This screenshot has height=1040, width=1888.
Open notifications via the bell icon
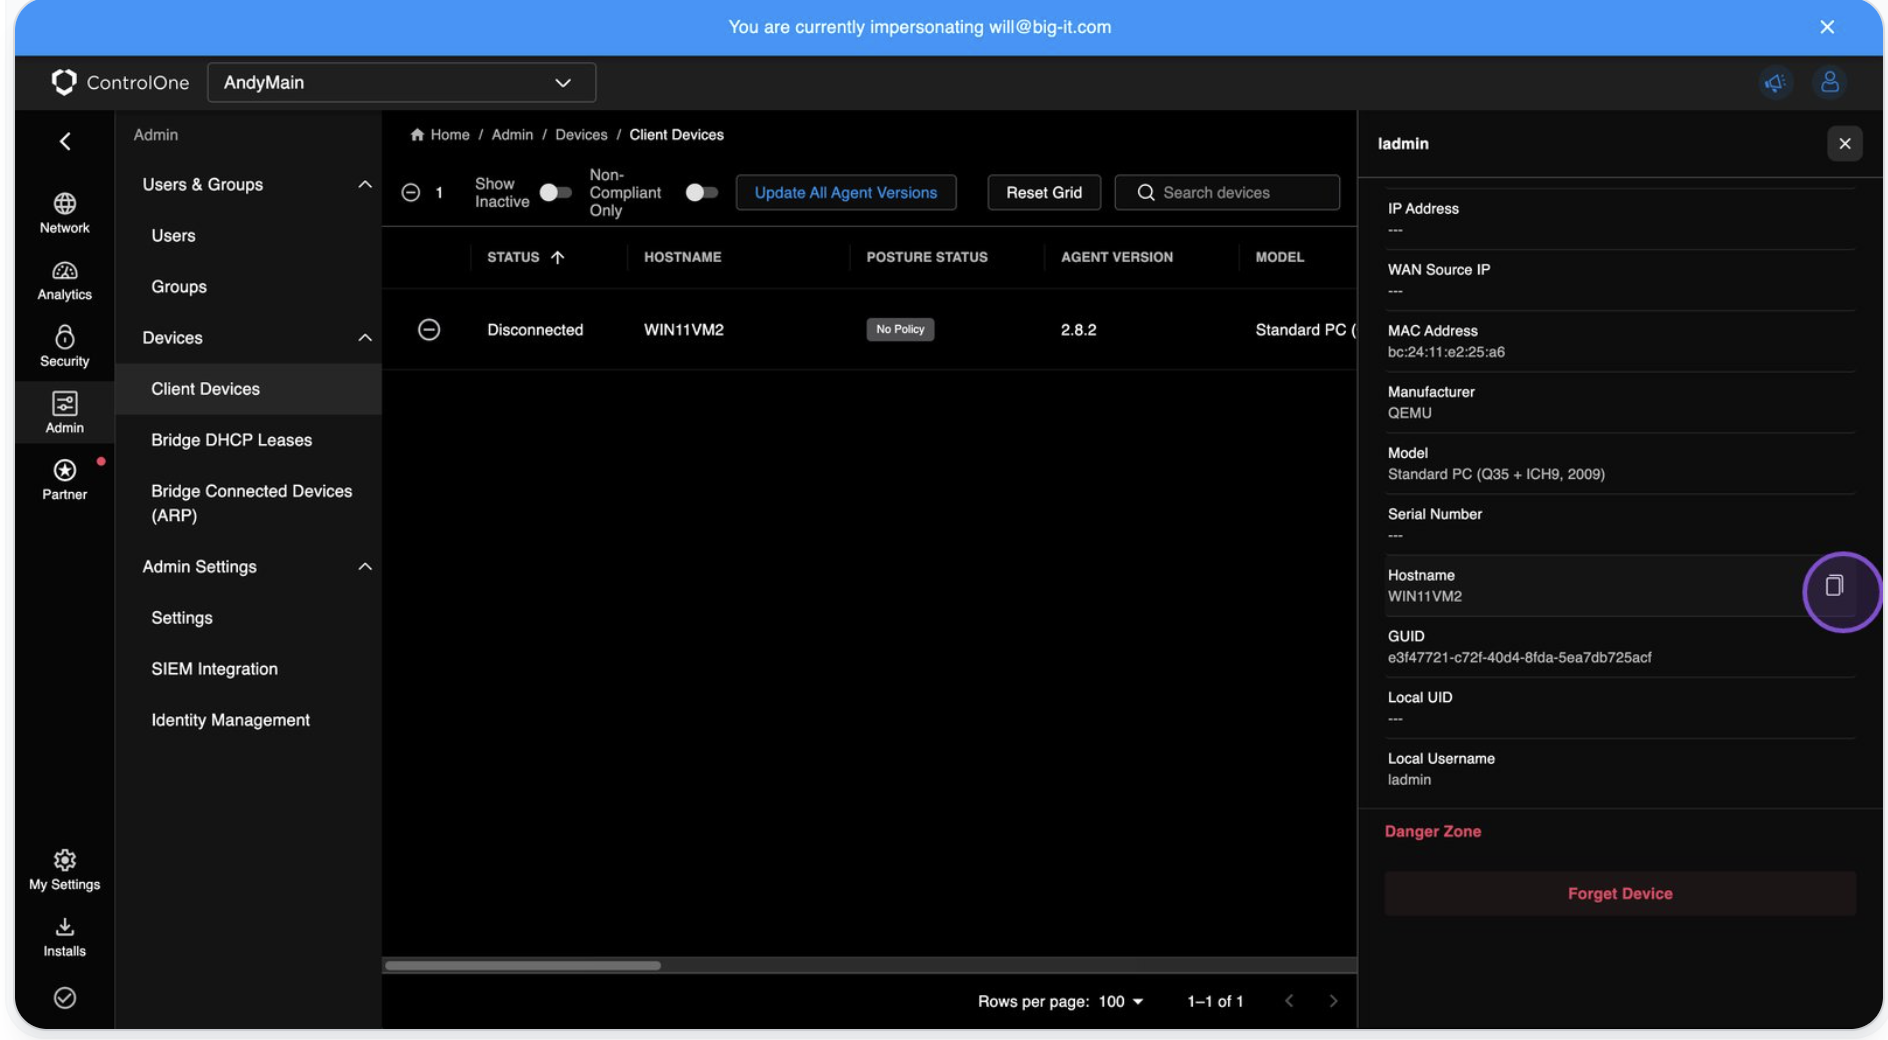pyautogui.click(x=1776, y=83)
